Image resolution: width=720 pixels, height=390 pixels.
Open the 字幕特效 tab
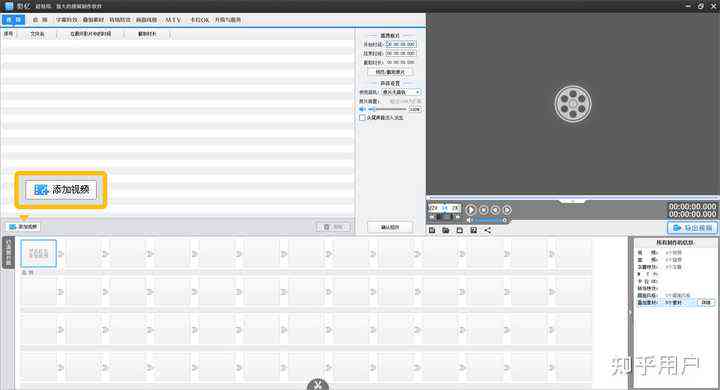point(67,20)
